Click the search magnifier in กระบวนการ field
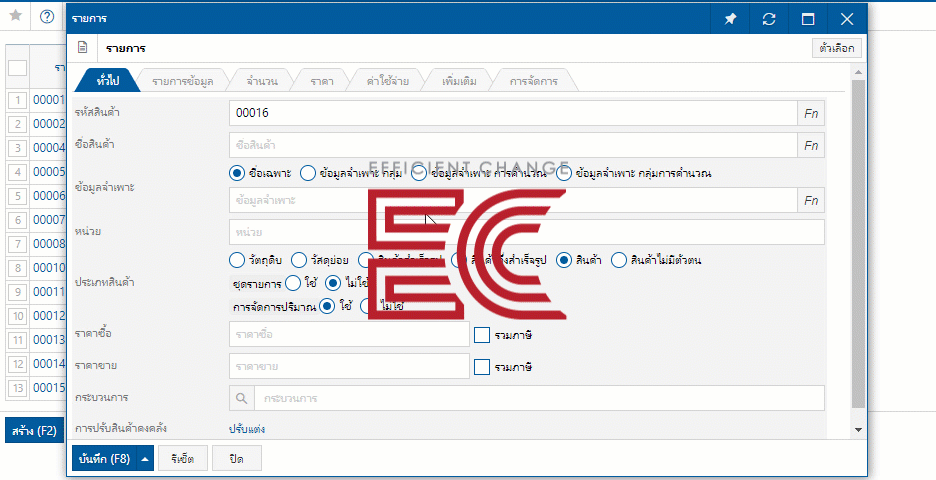Screen dimensions: 936x480 (x=242, y=398)
